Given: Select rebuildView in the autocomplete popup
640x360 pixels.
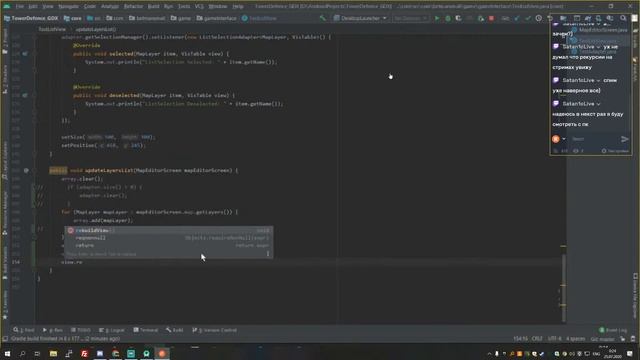Looking at the screenshot, I should click(169, 230).
